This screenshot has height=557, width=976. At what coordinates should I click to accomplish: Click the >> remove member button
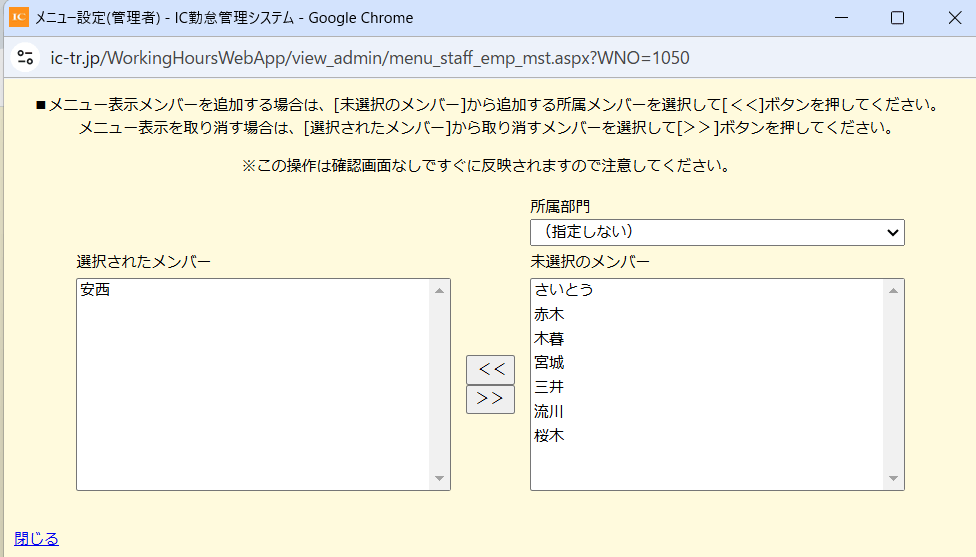pyautogui.click(x=490, y=399)
